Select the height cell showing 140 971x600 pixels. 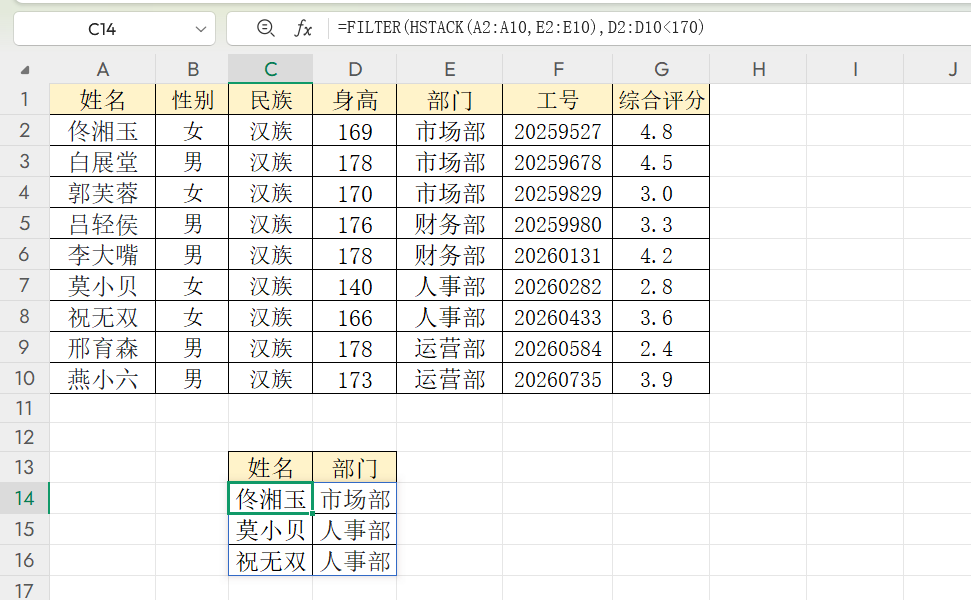coord(355,287)
